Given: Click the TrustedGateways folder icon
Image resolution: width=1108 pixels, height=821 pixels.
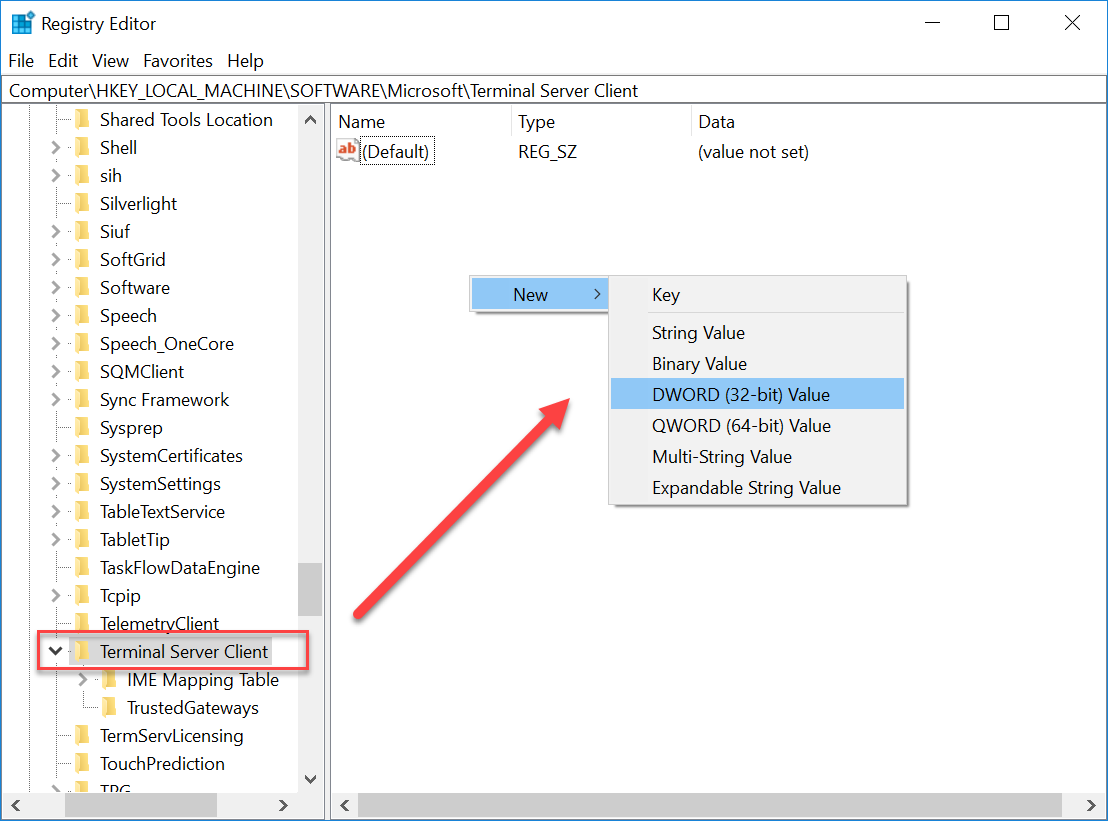Looking at the screenshot, I should (x=110, y=708).
